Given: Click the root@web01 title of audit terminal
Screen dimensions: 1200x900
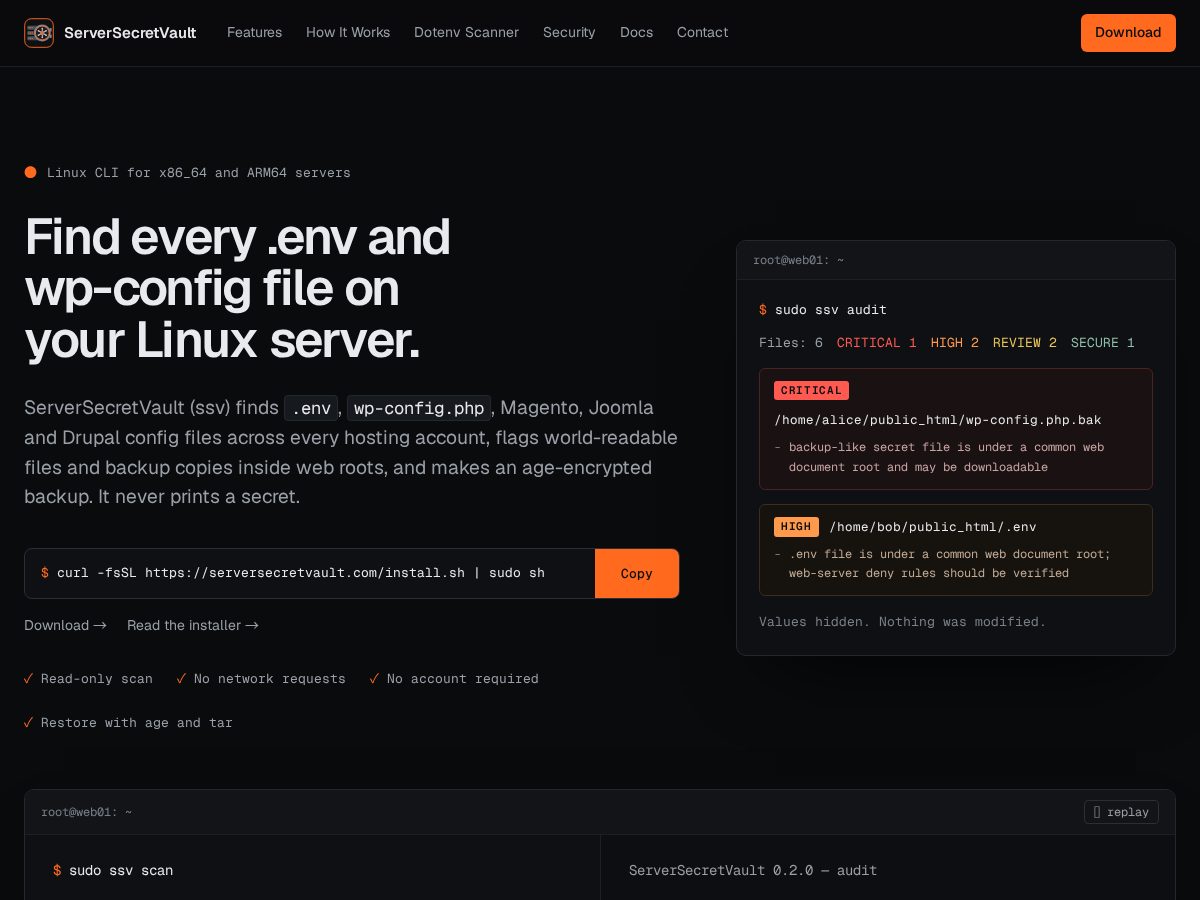Looking at the screenshot, I should coord(799,260).
